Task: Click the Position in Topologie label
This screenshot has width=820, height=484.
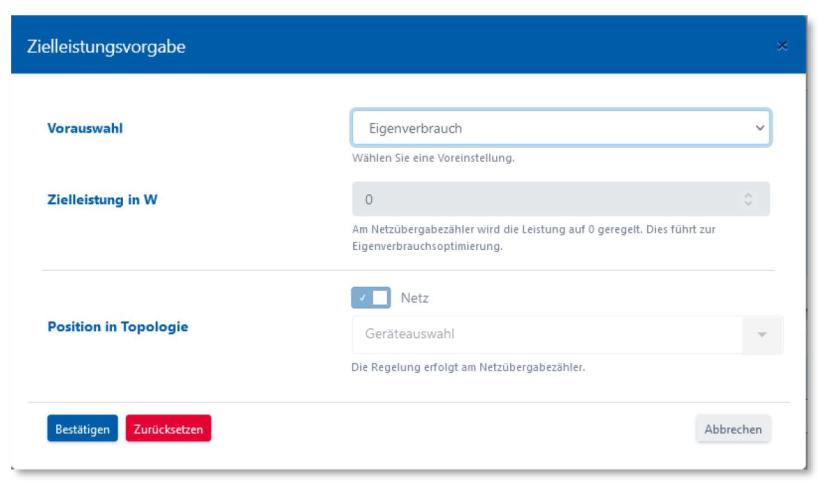Action: point(118,327)
